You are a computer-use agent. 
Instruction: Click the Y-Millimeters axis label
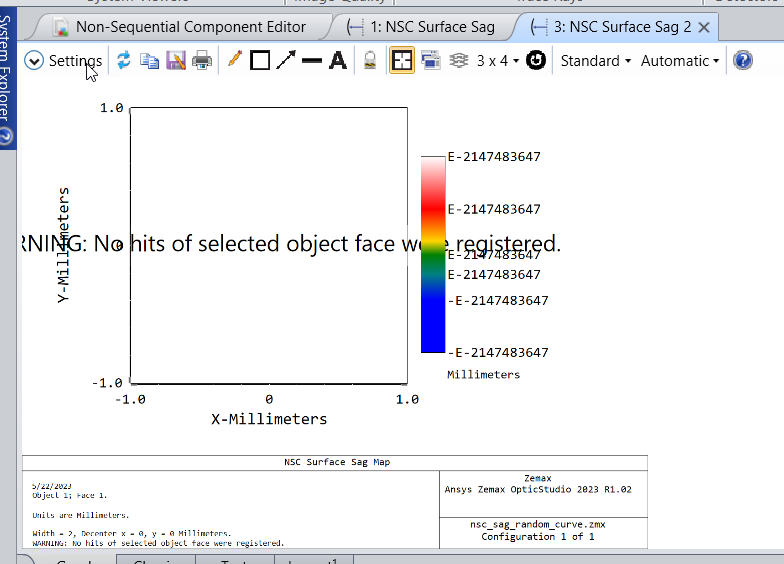(63, 245)
